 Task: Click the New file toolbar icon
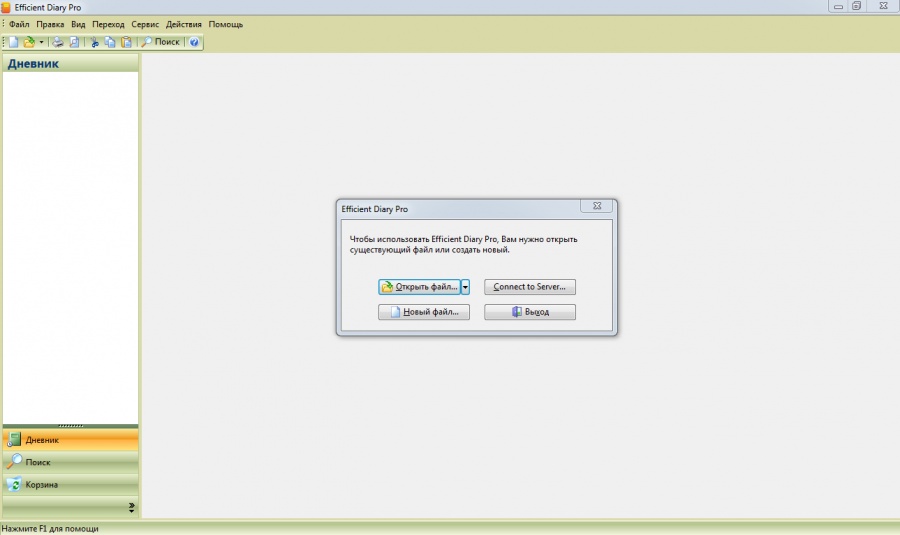point(13,42)
